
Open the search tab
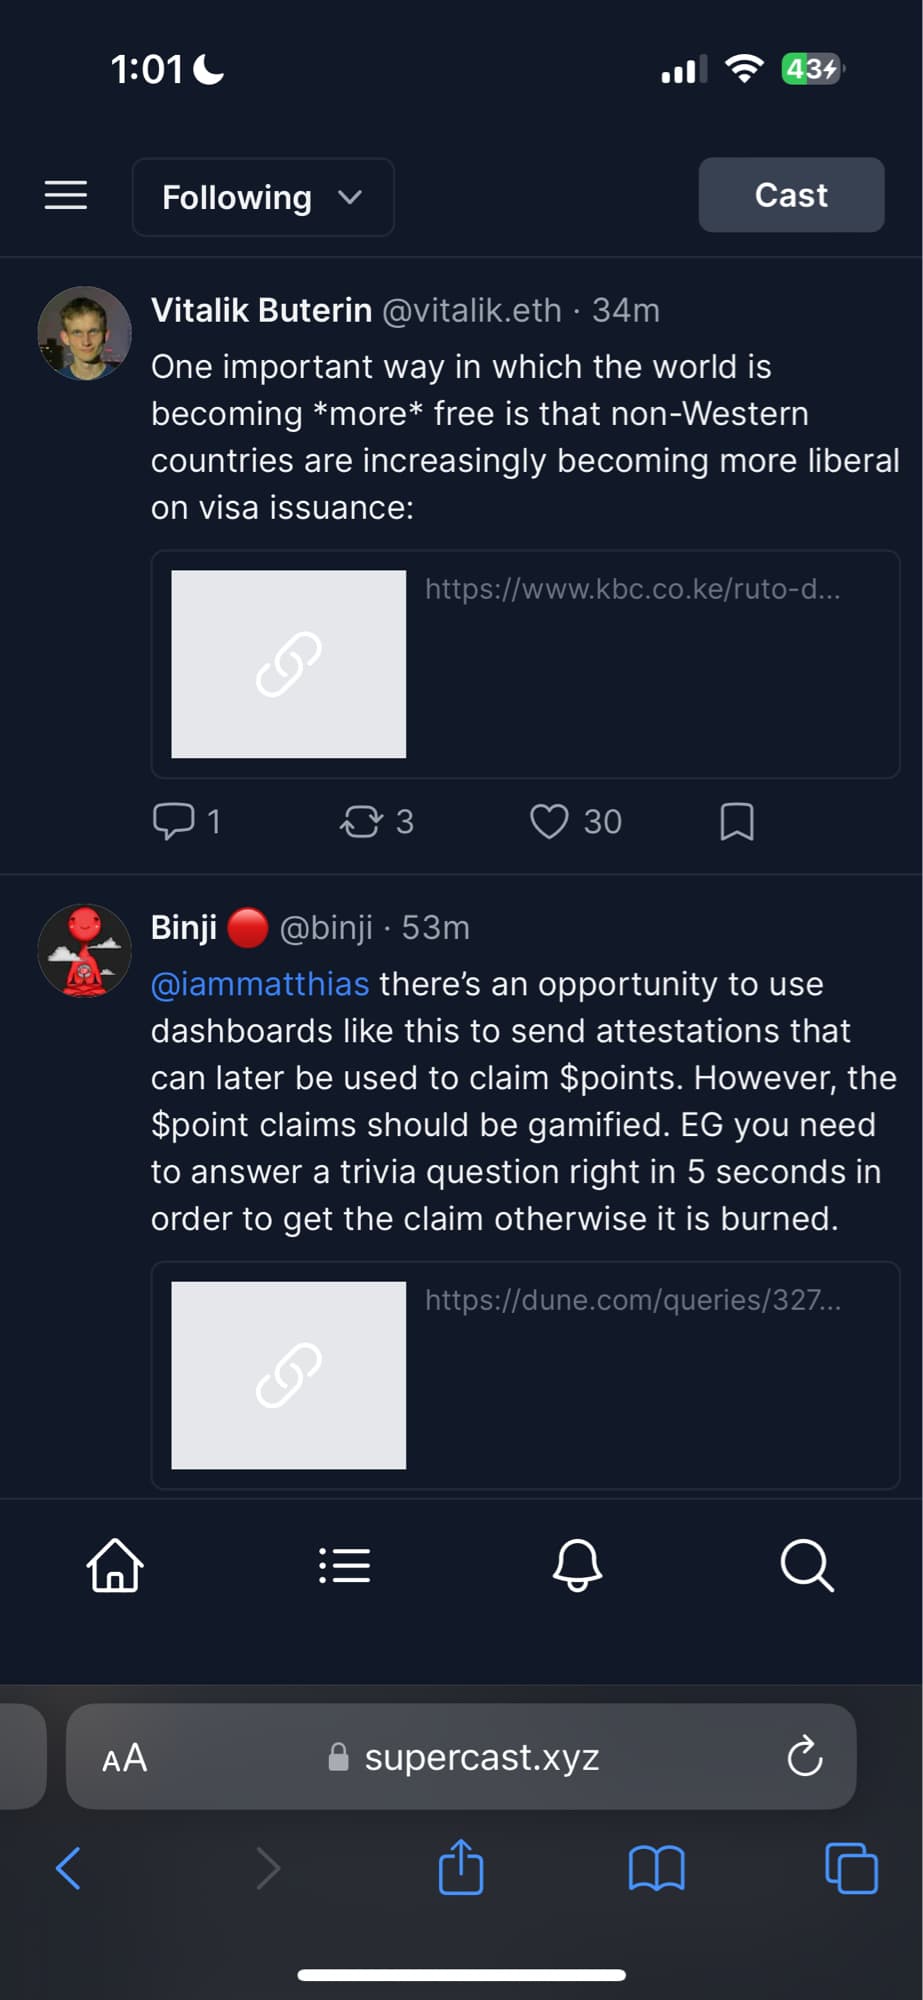tap(807, 1565)
